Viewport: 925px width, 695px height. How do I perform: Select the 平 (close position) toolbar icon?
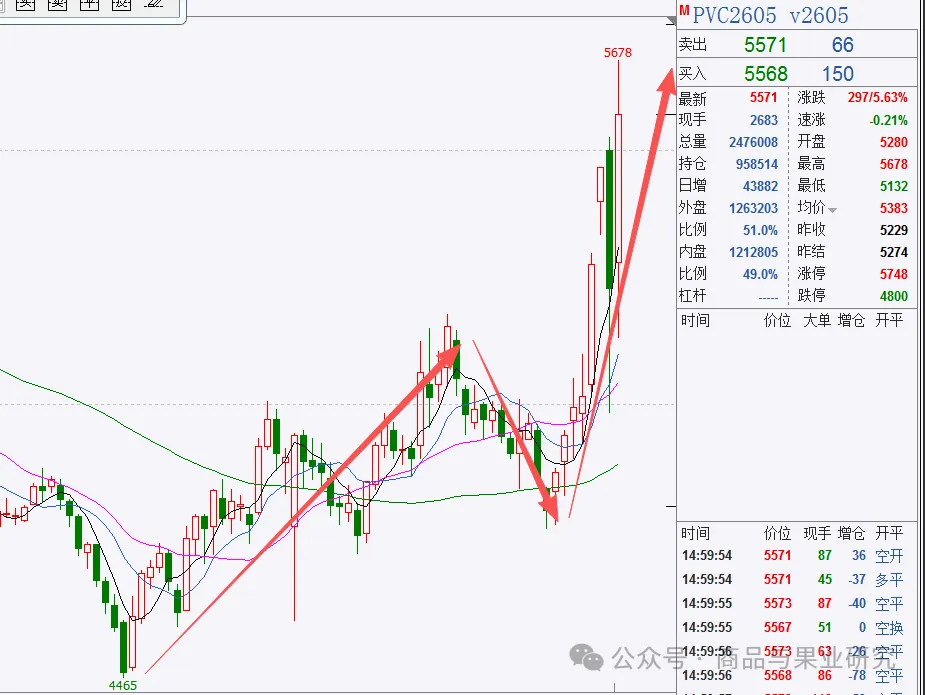coord(89,5)
